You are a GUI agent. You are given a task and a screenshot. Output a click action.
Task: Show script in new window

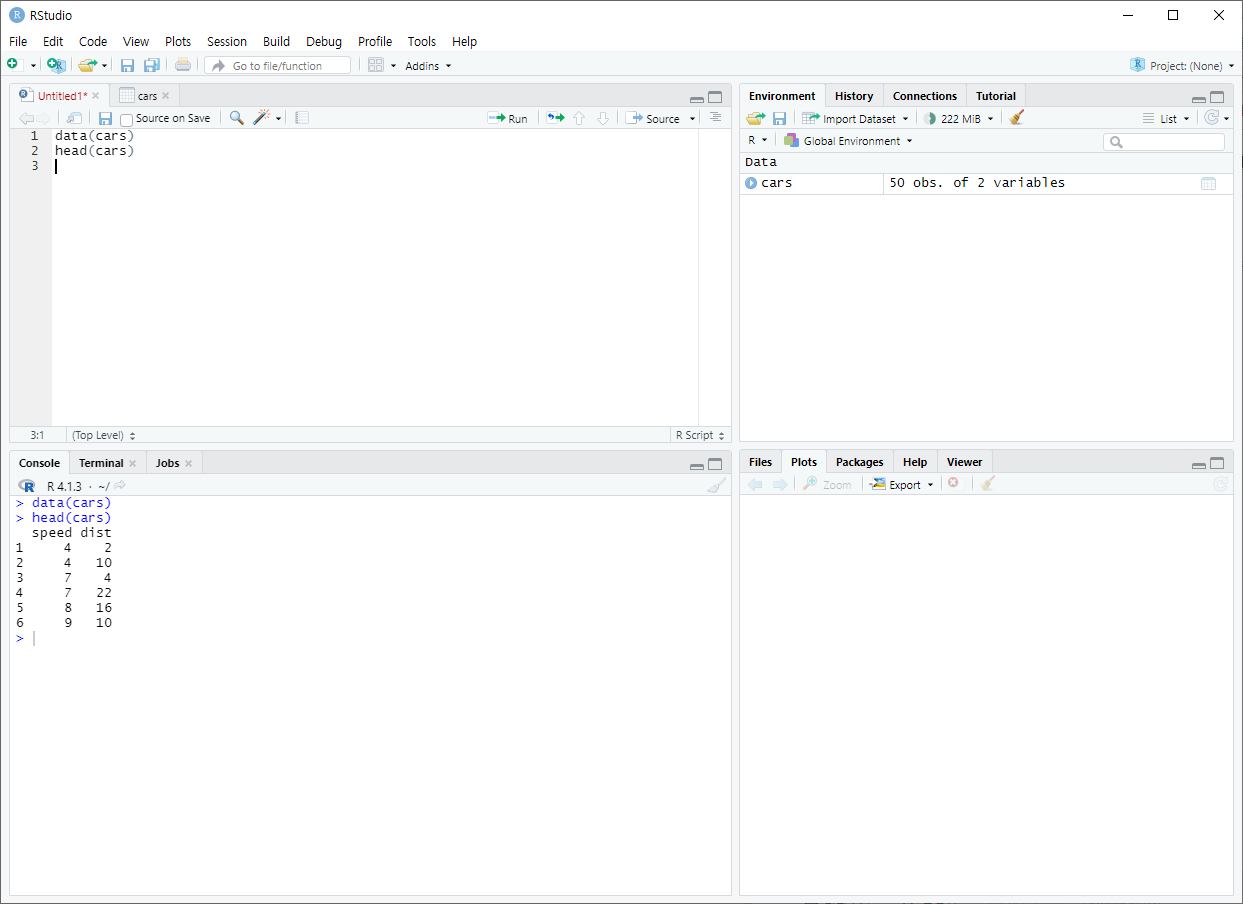click(x=75, y=118)
